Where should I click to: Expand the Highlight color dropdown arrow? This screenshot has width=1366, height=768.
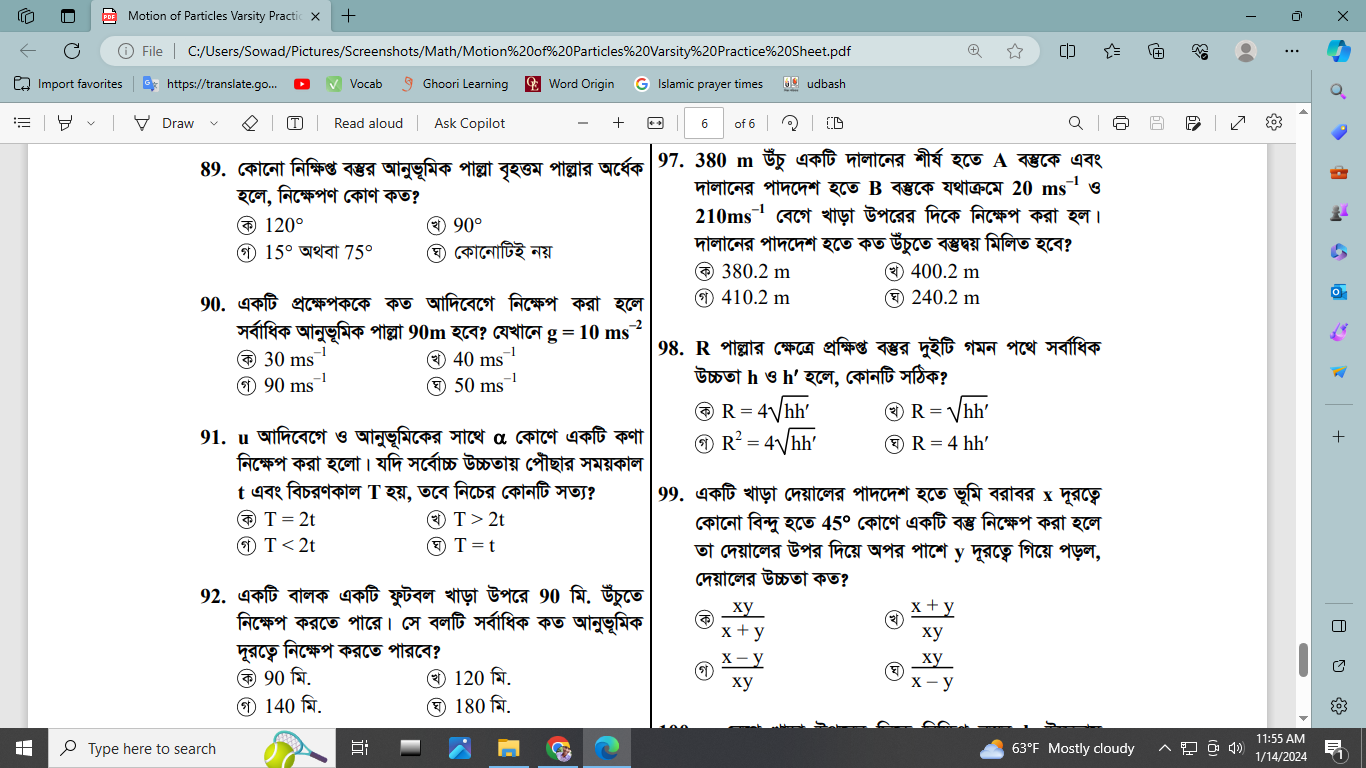pos(91,123)
